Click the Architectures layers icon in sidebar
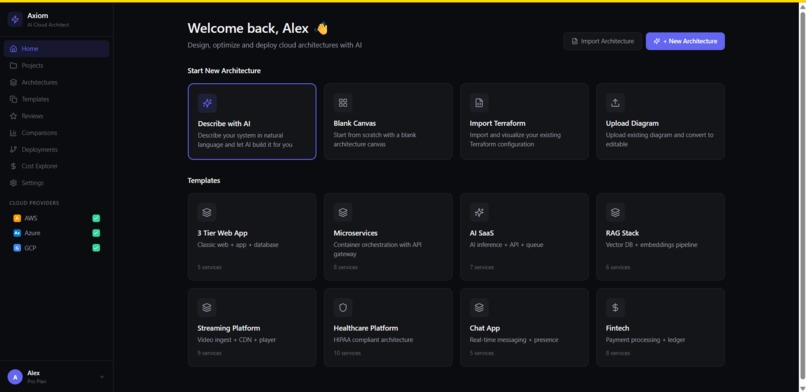Viewport: 806px width, 392px height. pyautogui.click(x=13, y=83)
